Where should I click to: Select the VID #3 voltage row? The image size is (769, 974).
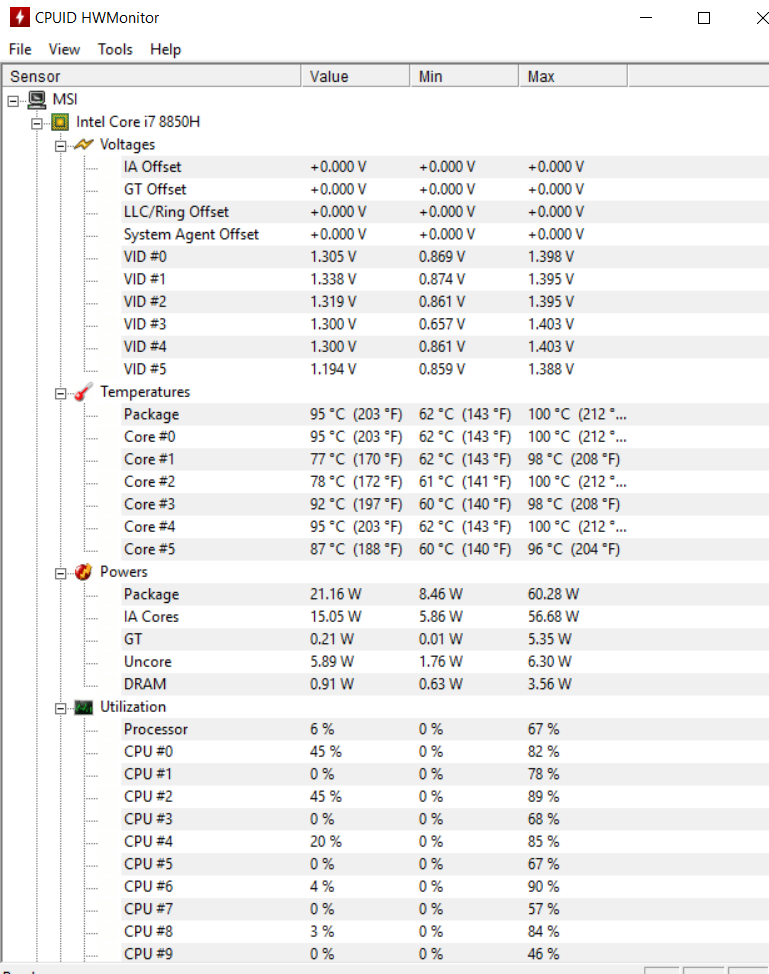point(445,324)
